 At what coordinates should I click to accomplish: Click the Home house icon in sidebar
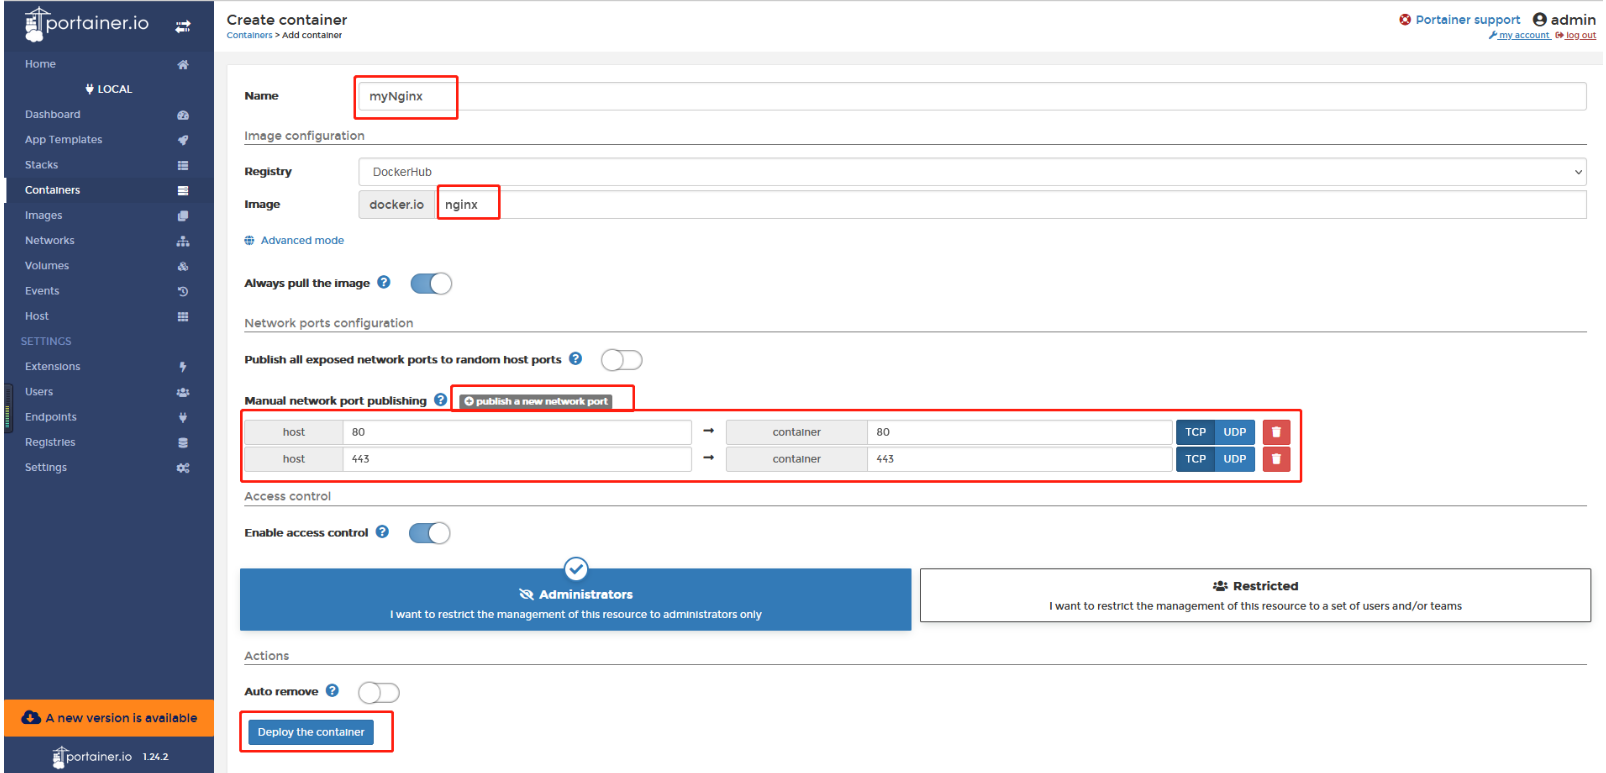tap(183, 65)
